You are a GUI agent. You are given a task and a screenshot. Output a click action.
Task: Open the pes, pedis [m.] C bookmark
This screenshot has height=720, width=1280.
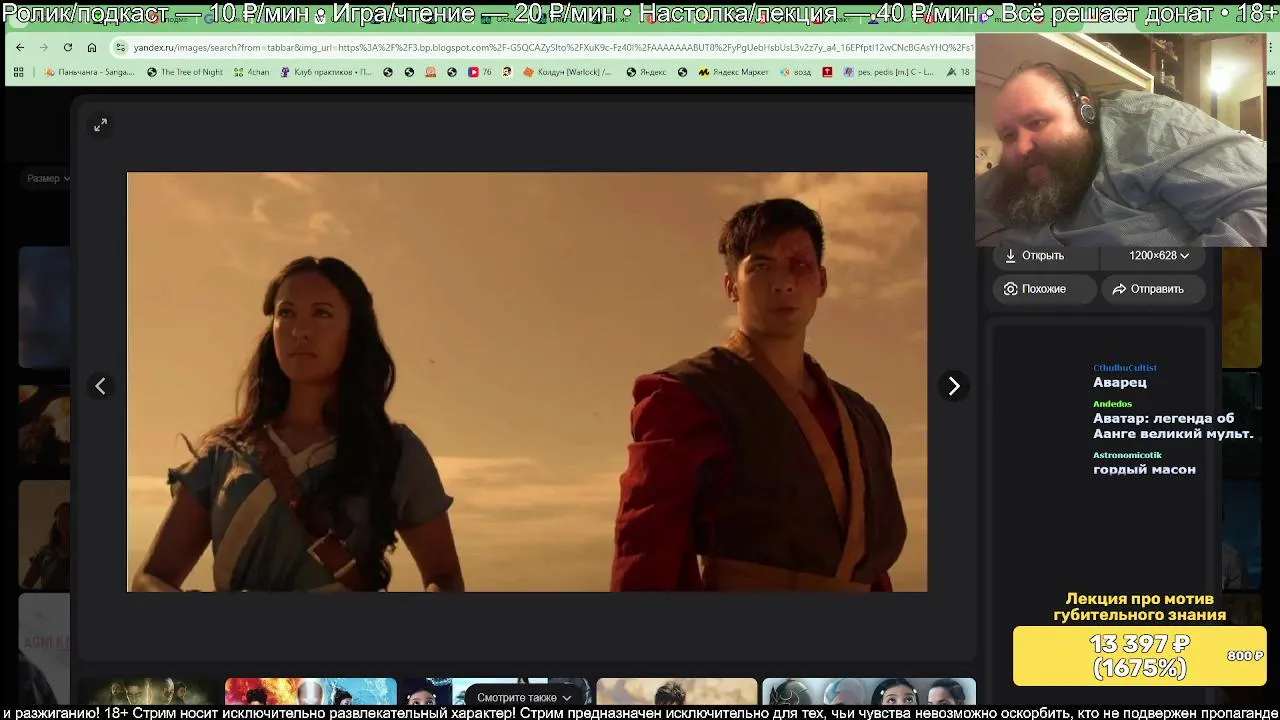[889, 72]
